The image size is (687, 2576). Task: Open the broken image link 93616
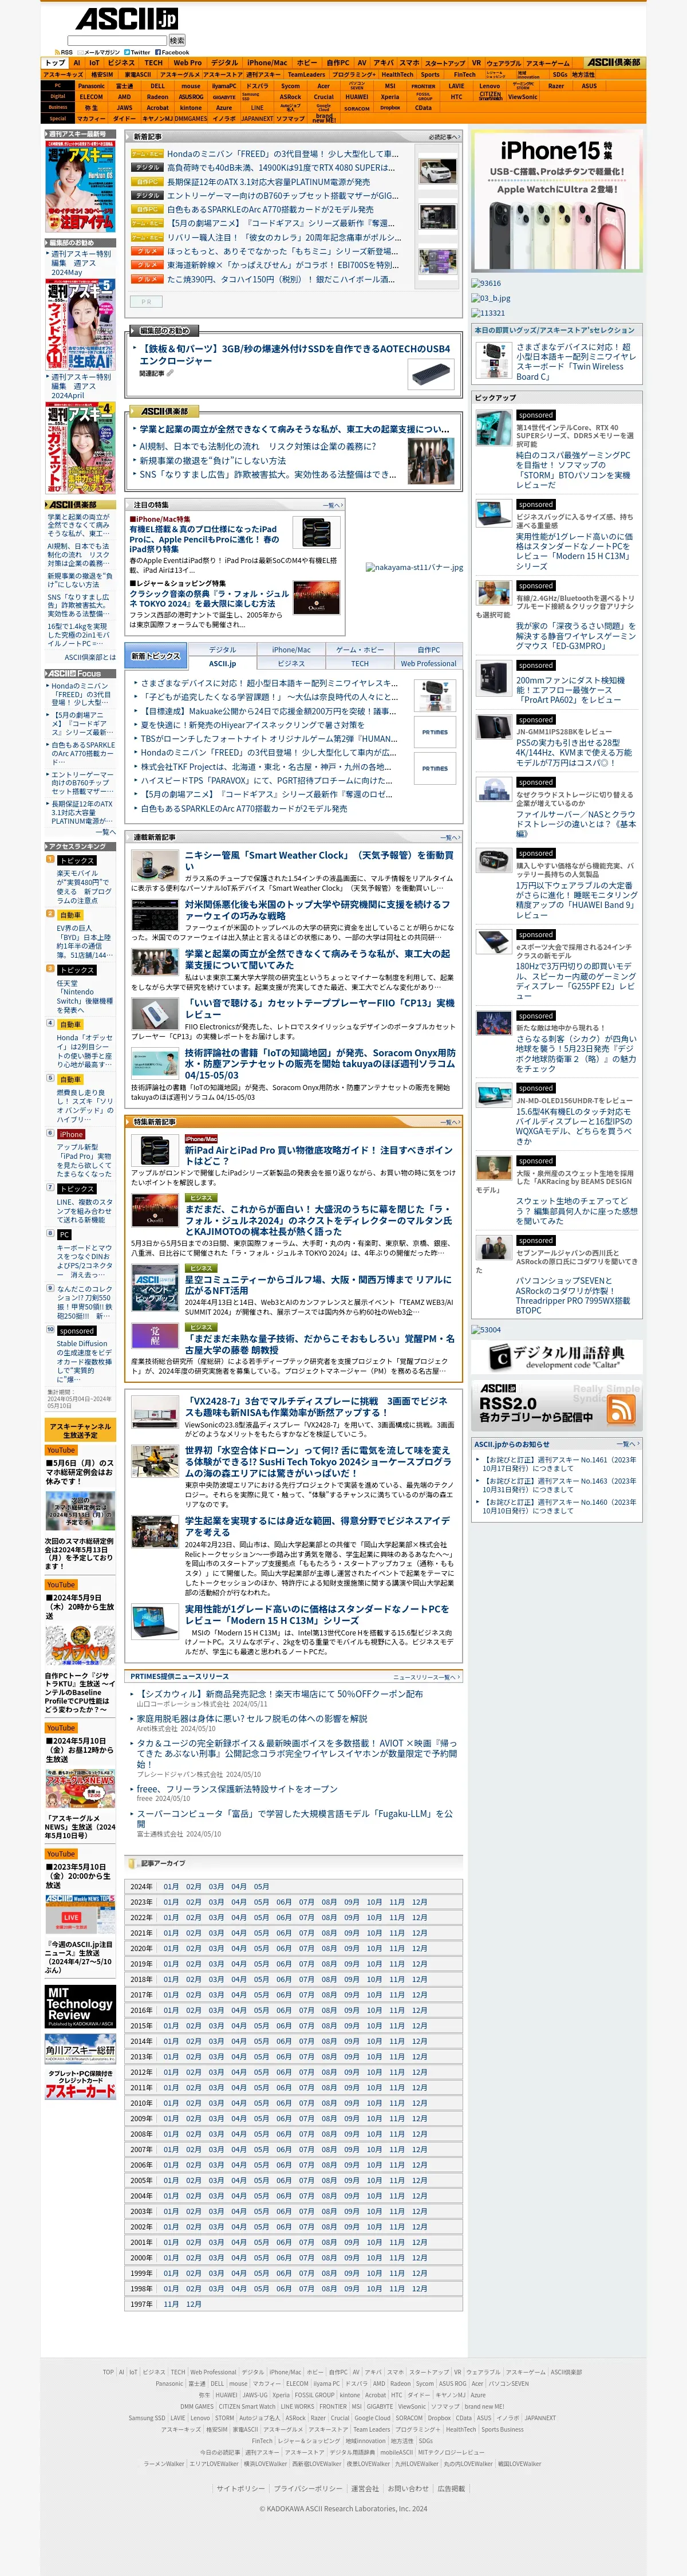486,283
